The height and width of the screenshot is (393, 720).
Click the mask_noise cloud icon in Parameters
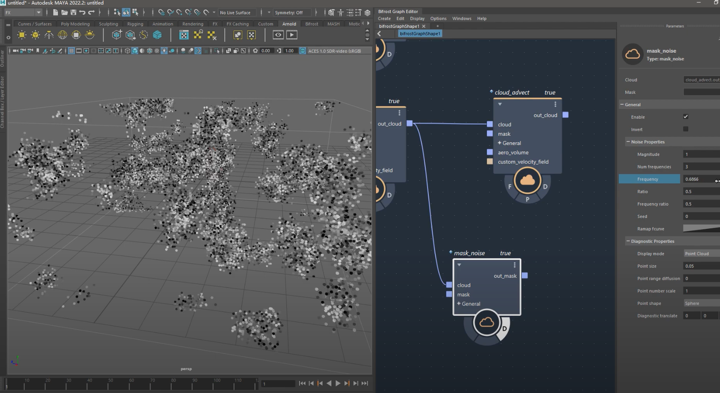(632, 54)
